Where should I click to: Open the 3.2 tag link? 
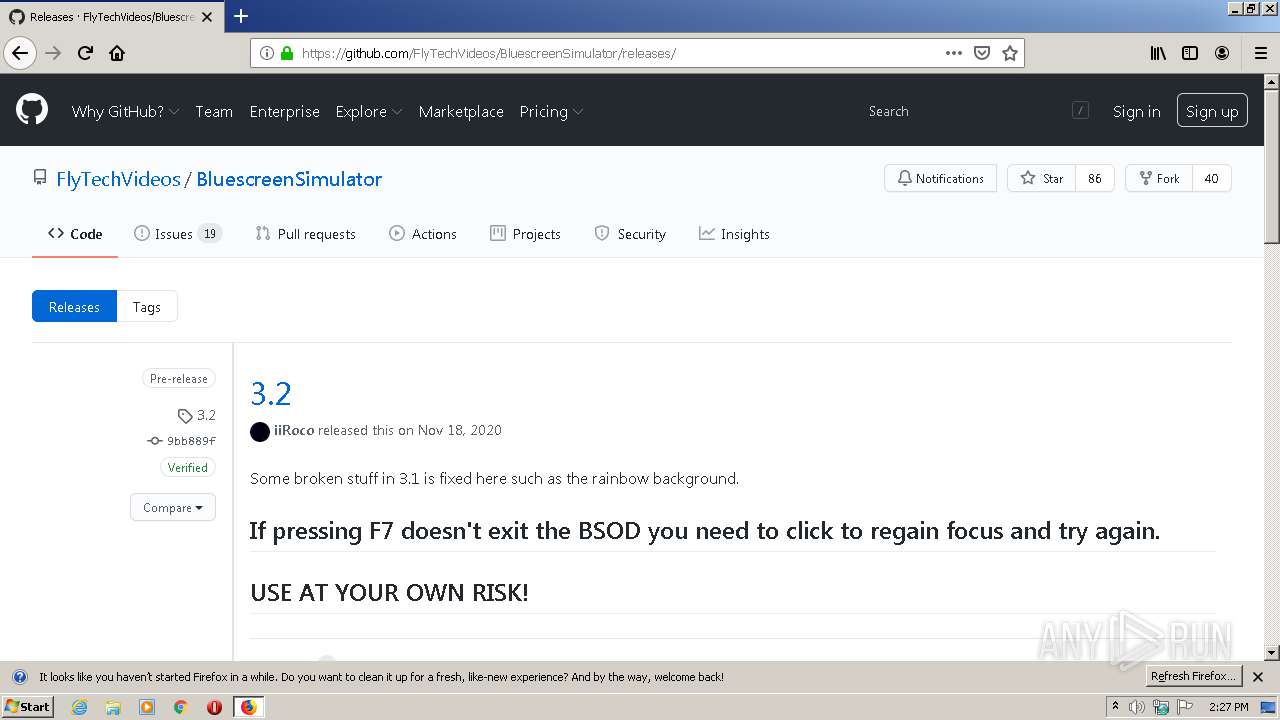(x=197, y=415)
